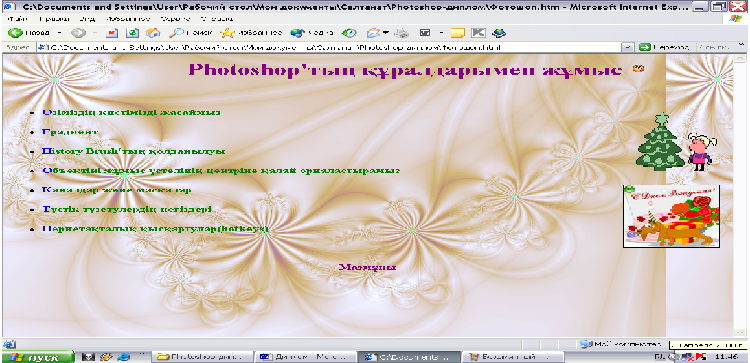Click the first quick launch icon next to Start

(88, 357)
